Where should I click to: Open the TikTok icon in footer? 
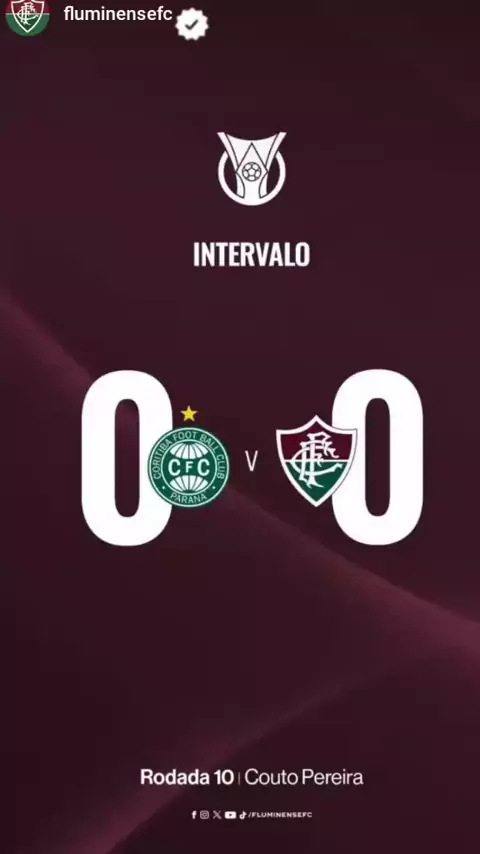pyautogui.click(x=243, y=815)
